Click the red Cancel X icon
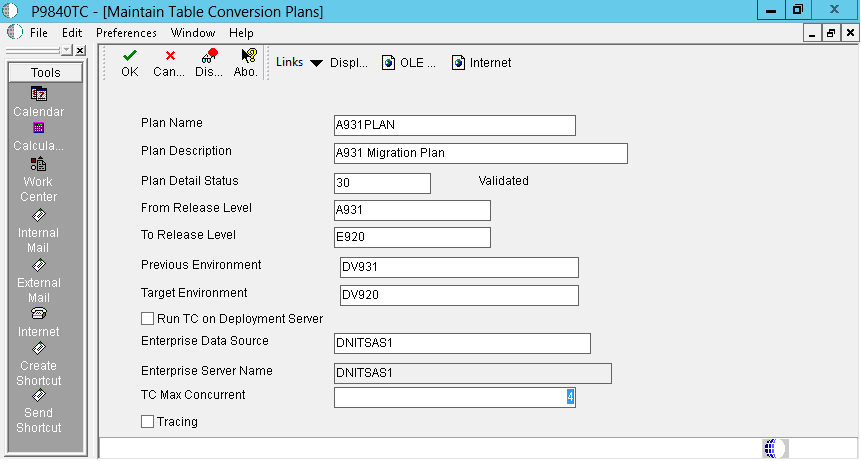Screen dimensions: 861x461 (x=170, y=55)
